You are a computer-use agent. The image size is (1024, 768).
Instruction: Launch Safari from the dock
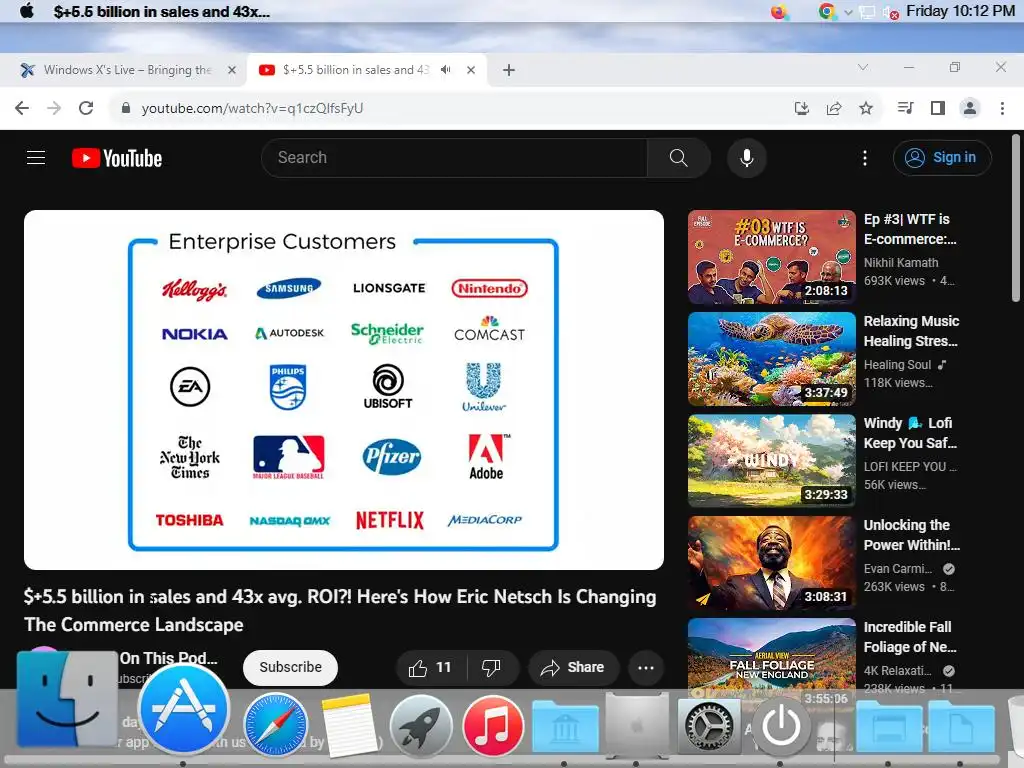[x=276, y=725]
